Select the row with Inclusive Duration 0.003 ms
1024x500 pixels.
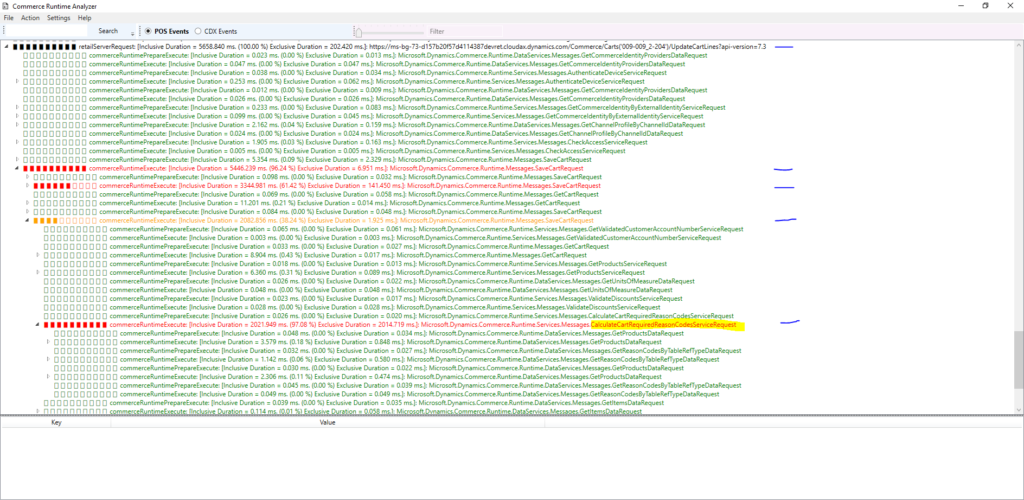click(x=415, y=238)
